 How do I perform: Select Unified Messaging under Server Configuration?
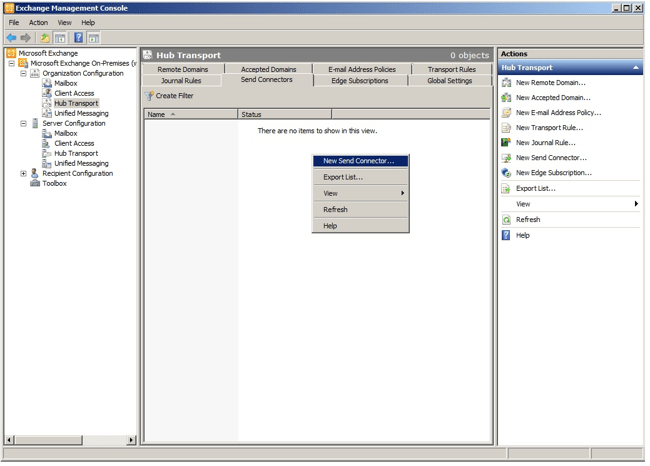pos(81,163)
